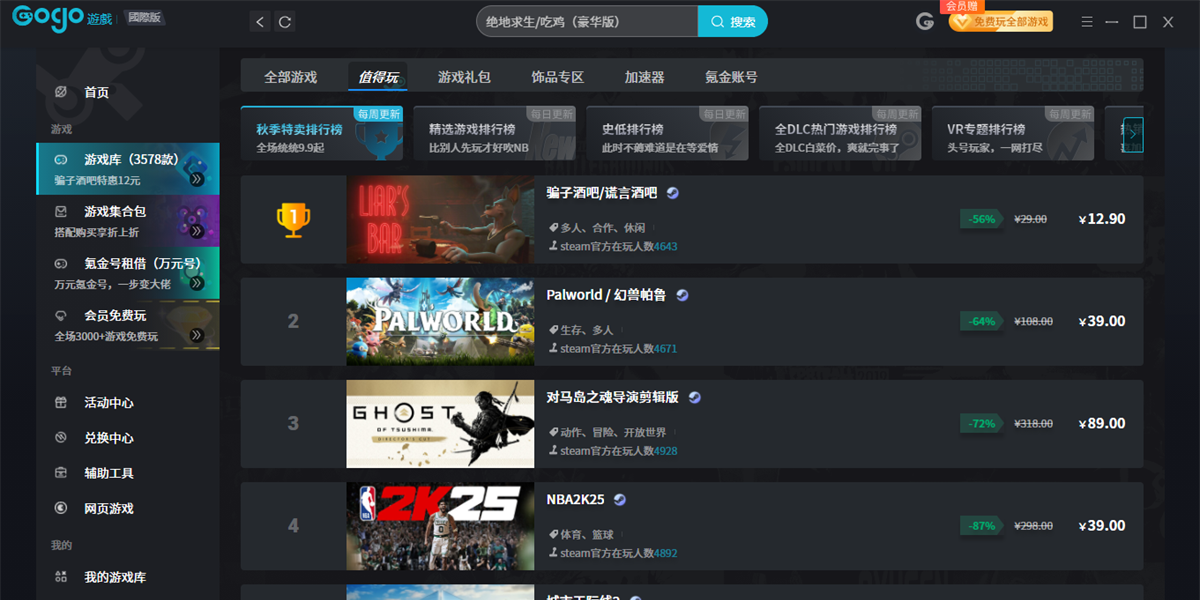Select the 史低排行榜 ranking card
The width and height of the screenshot is (1200, 600).
(x=667, y=135)
